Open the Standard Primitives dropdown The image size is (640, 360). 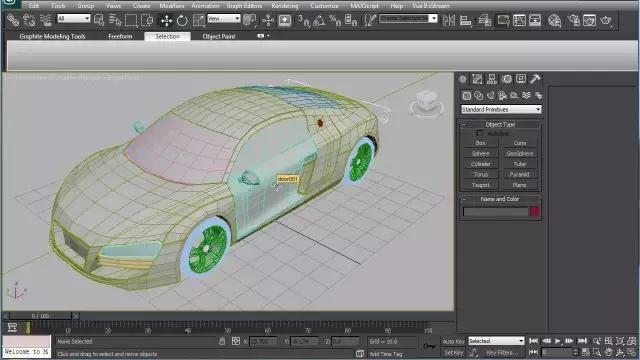tap(501, 109)
